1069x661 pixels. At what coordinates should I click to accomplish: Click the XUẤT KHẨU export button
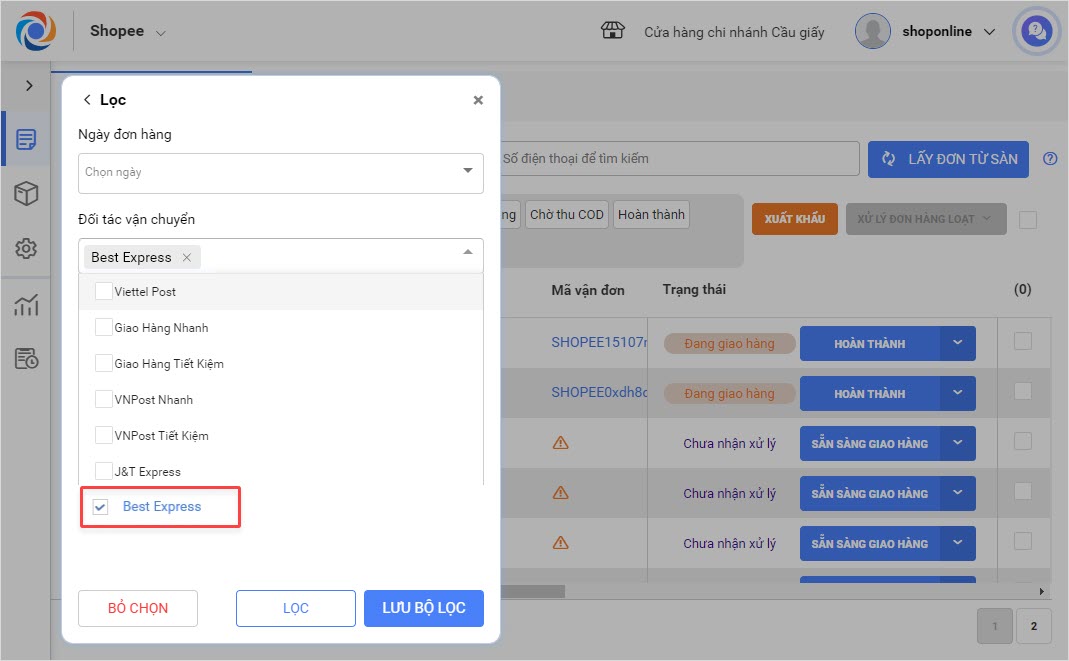(x=794, y=219)
